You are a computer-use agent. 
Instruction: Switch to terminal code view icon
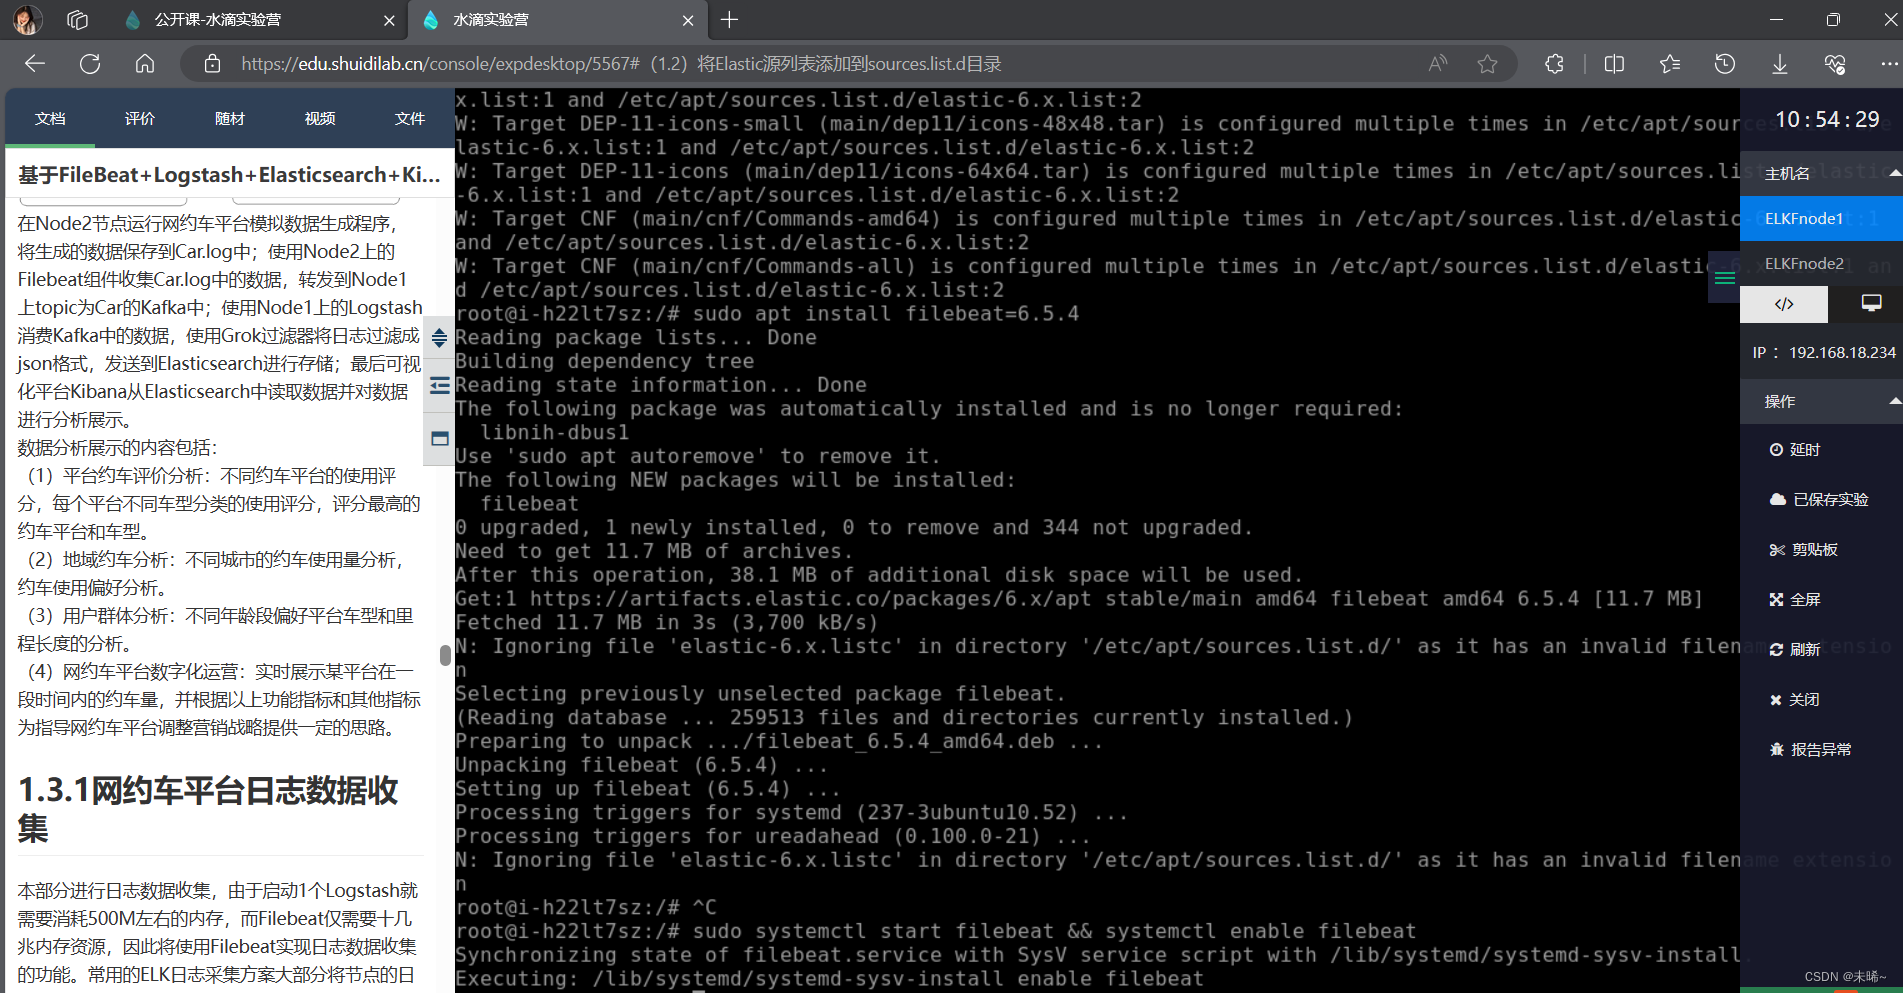pos(1784,304)
